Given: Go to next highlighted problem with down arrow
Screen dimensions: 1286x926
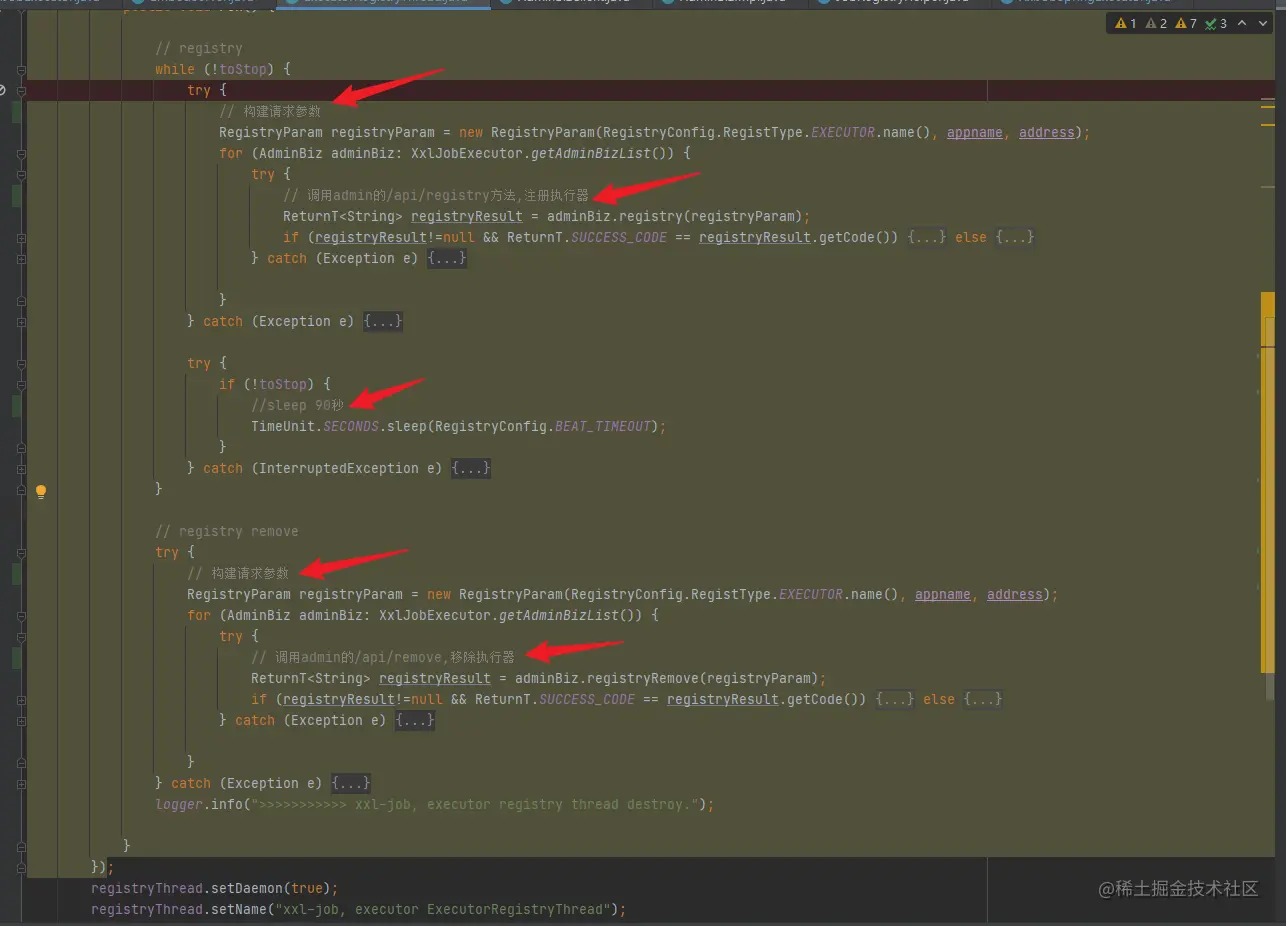Looking at the screenshot, I should (x=1261, y=23).
